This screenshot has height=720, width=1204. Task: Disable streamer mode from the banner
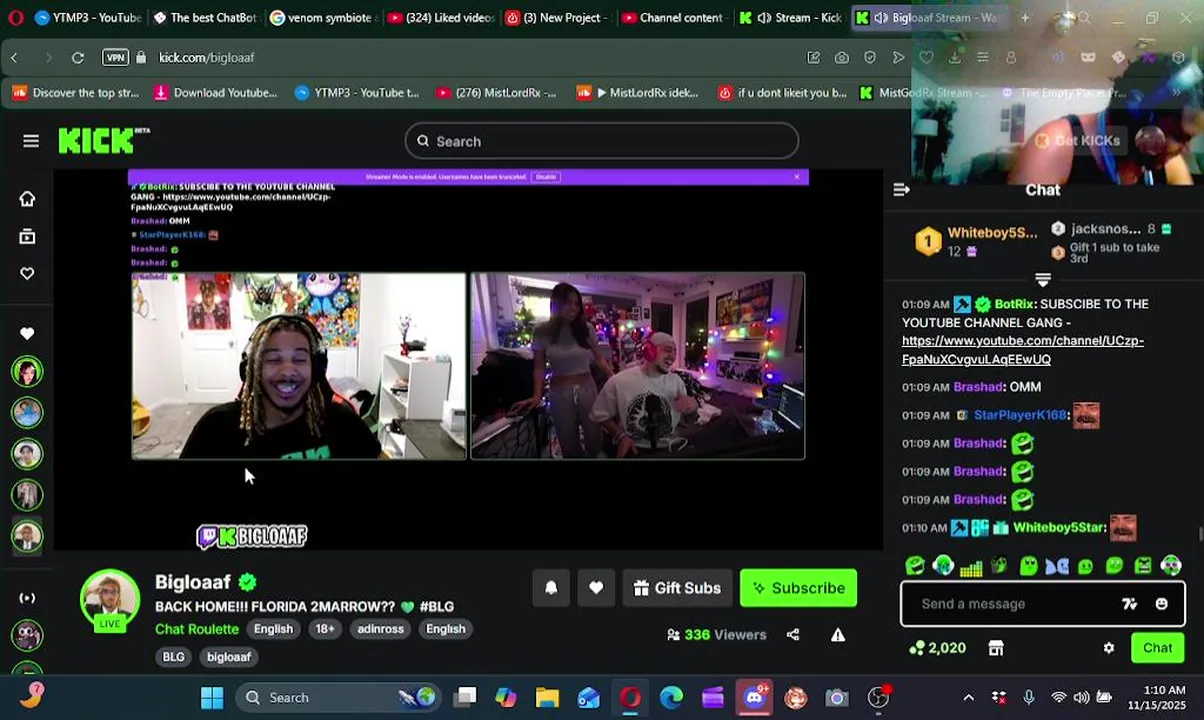[x=545, y=177]
